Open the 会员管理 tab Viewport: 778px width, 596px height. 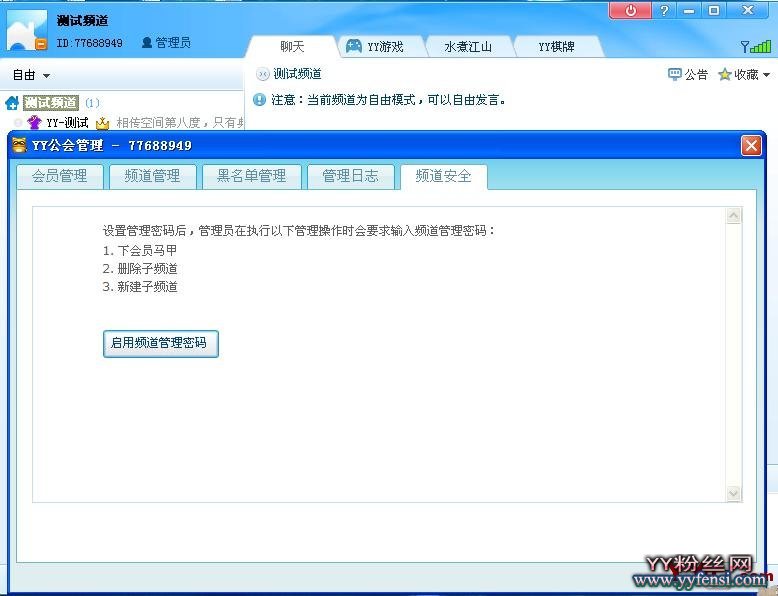tap(60, 176)
